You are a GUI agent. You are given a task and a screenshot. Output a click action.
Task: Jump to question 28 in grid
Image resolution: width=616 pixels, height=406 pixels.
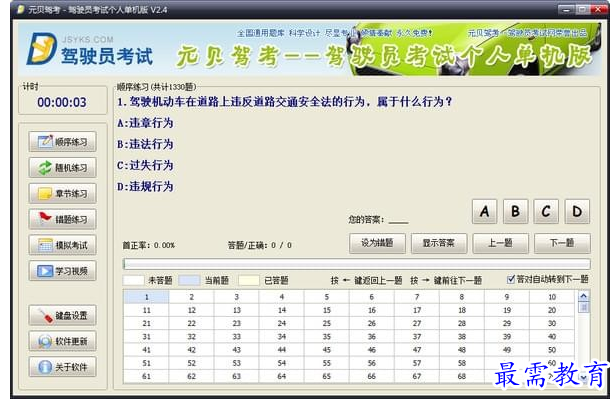[462, 323]
